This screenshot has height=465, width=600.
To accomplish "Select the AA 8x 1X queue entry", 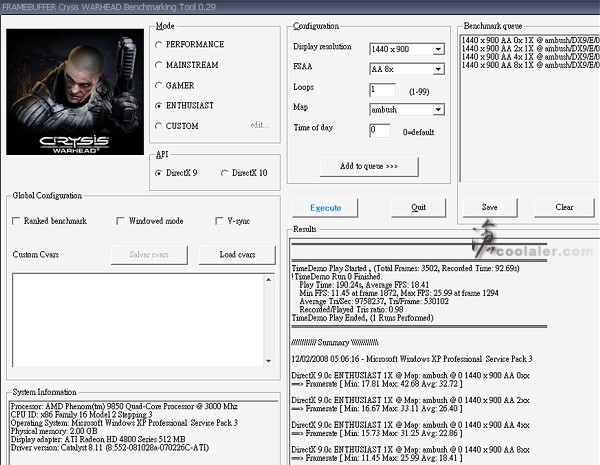I will [x=530, y=65].
